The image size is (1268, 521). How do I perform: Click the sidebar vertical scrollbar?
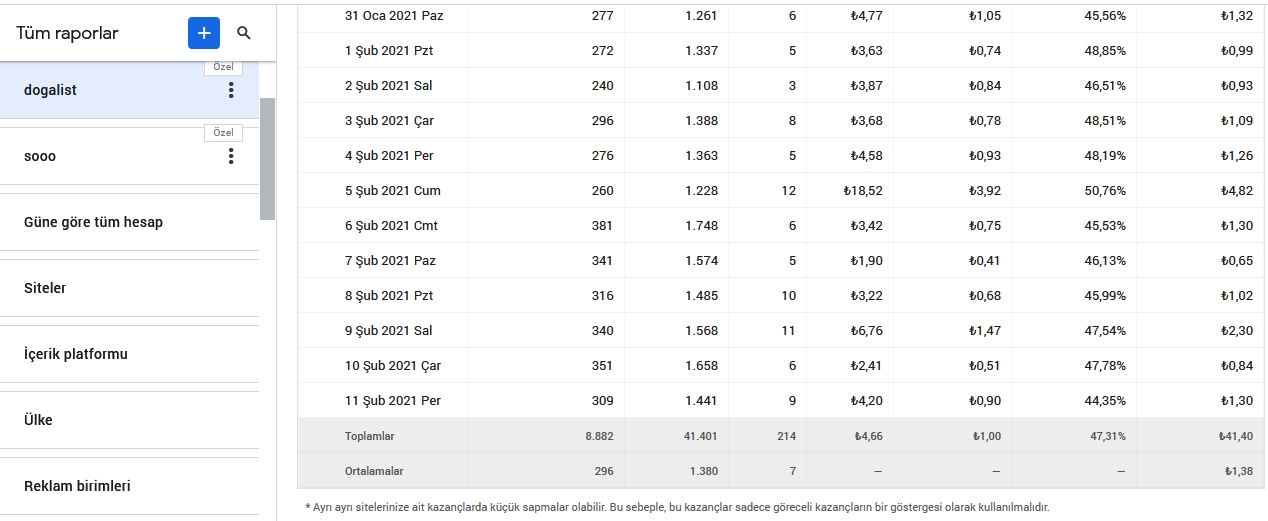pyautogui.click(x=267, y=159)
